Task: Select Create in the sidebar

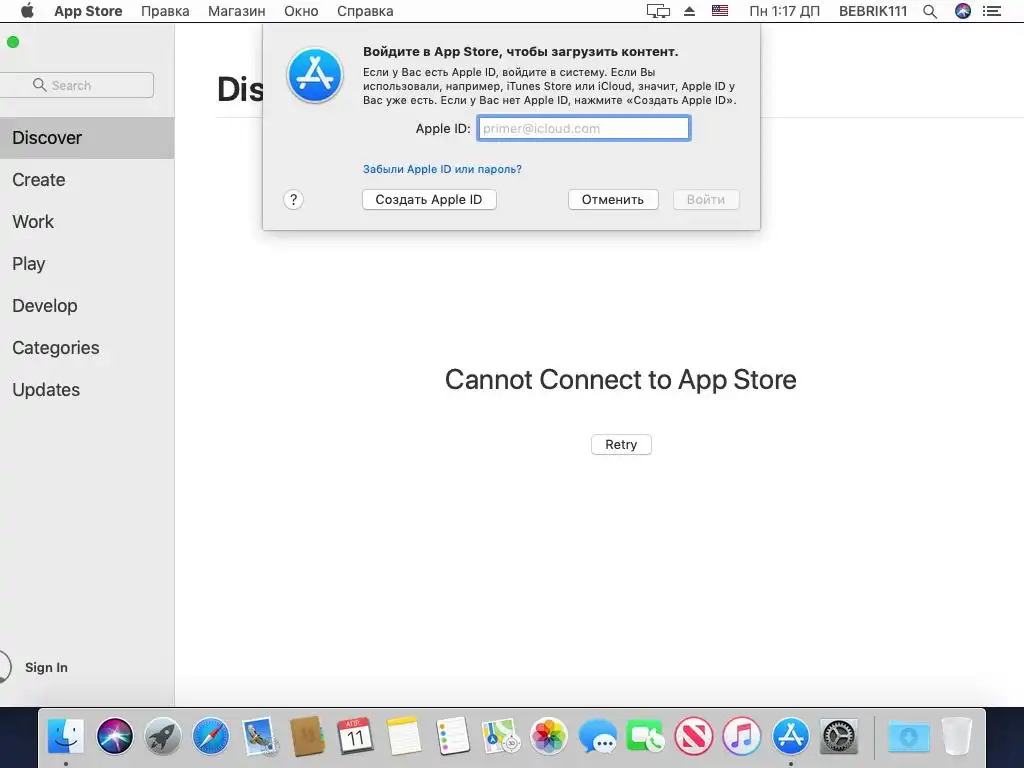Action: tap(87, 180)
